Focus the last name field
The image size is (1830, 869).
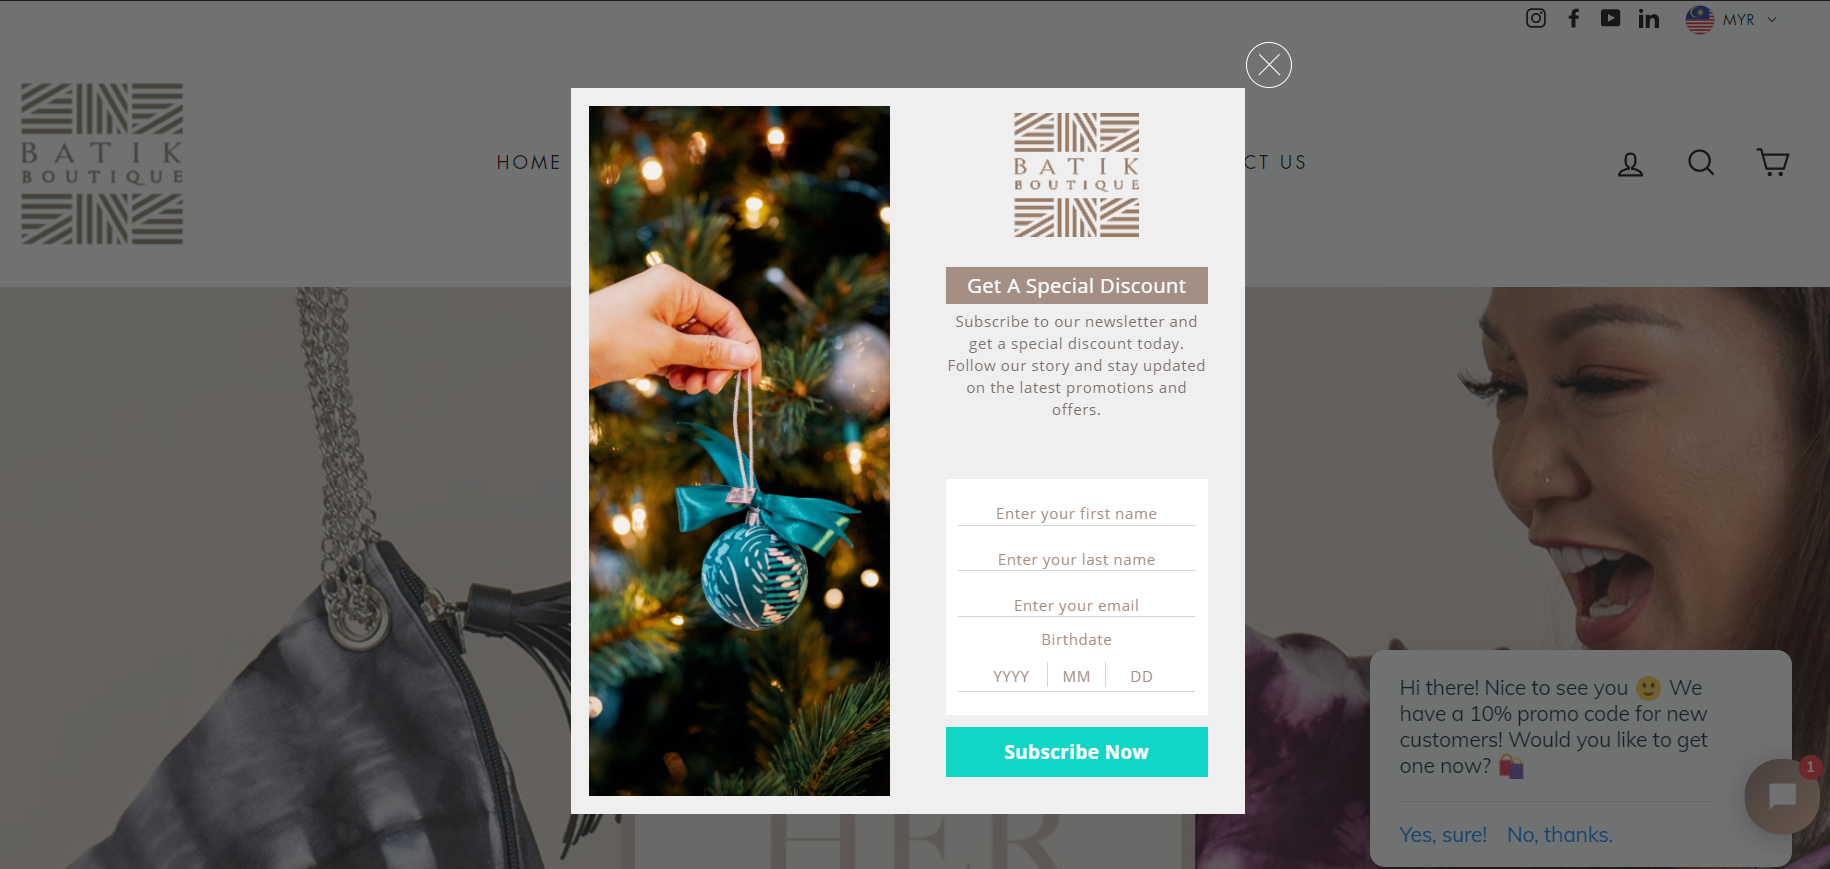pos(1076,559)
